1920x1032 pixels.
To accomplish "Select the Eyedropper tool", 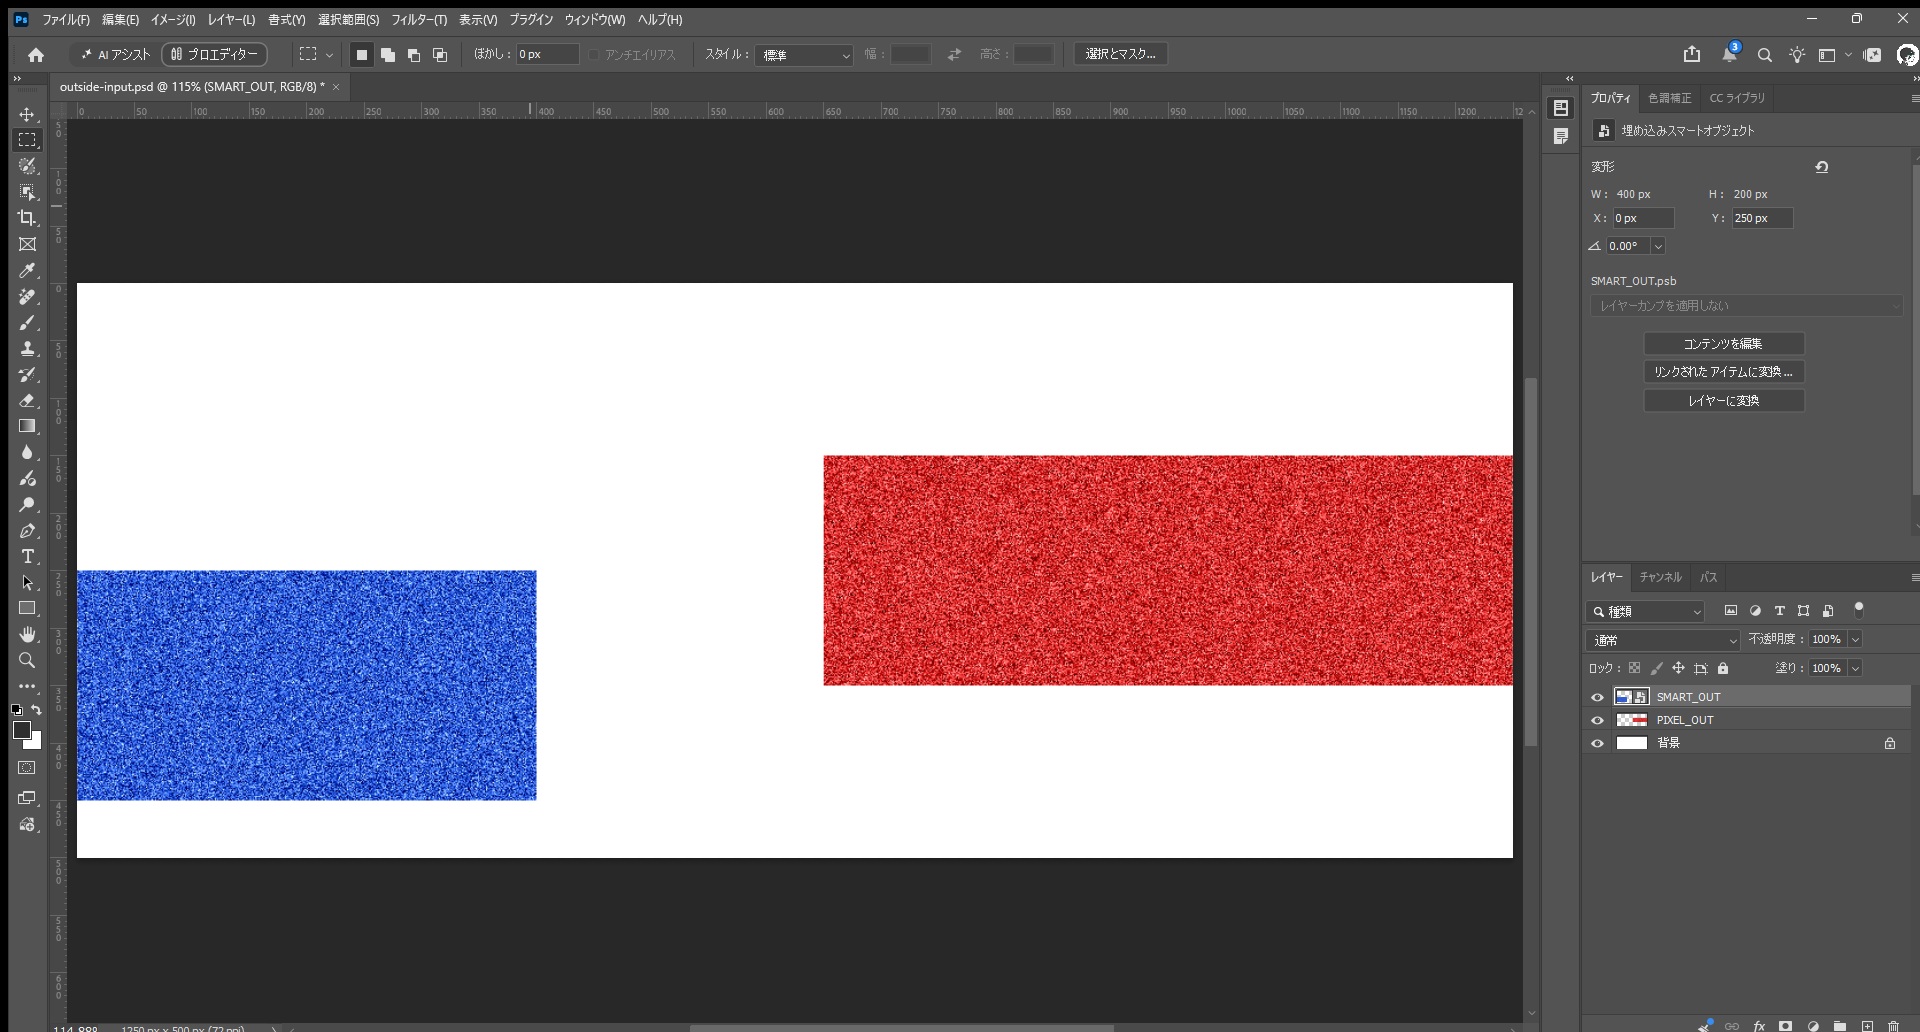I will [27, 270].
